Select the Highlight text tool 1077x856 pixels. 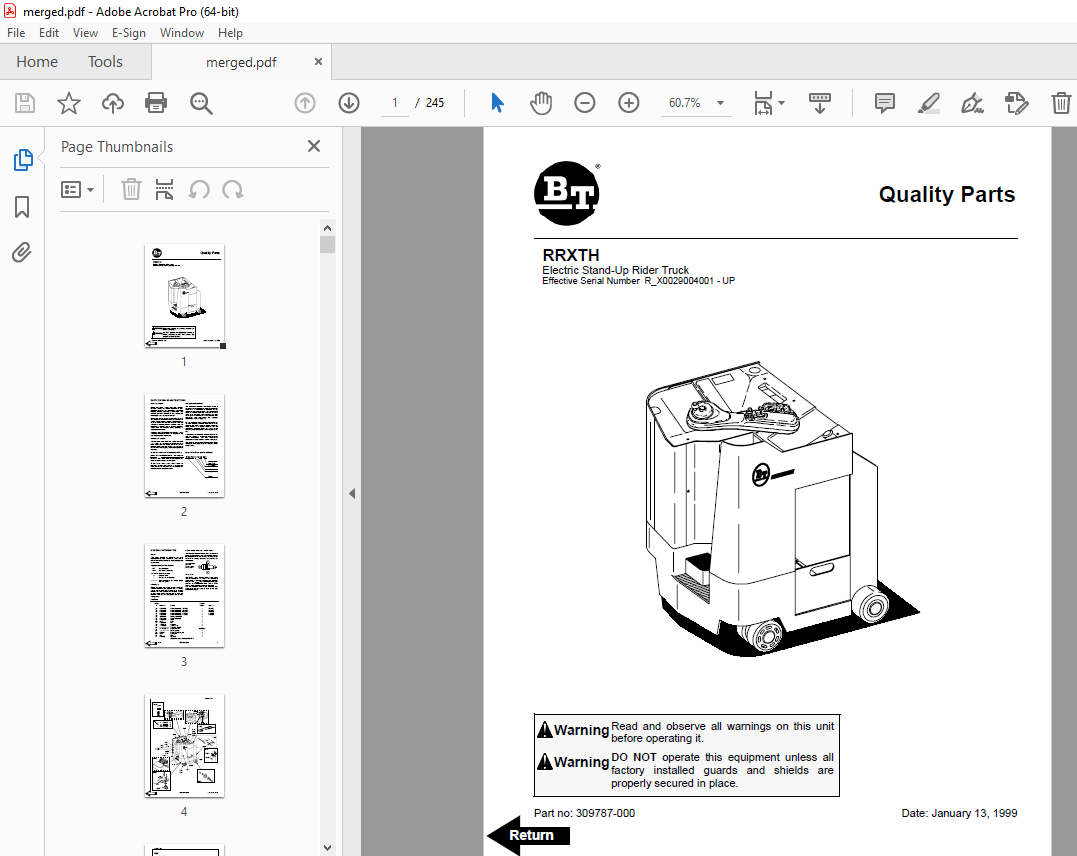coord(929,103)
